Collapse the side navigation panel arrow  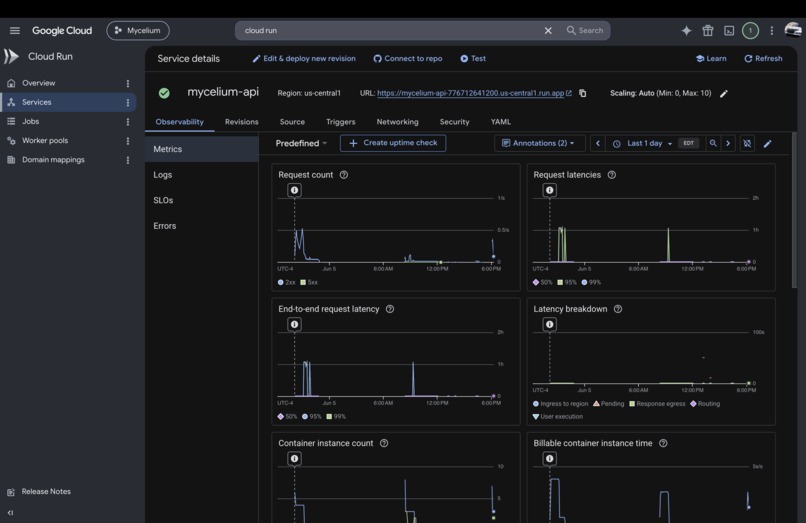[10, 513]
